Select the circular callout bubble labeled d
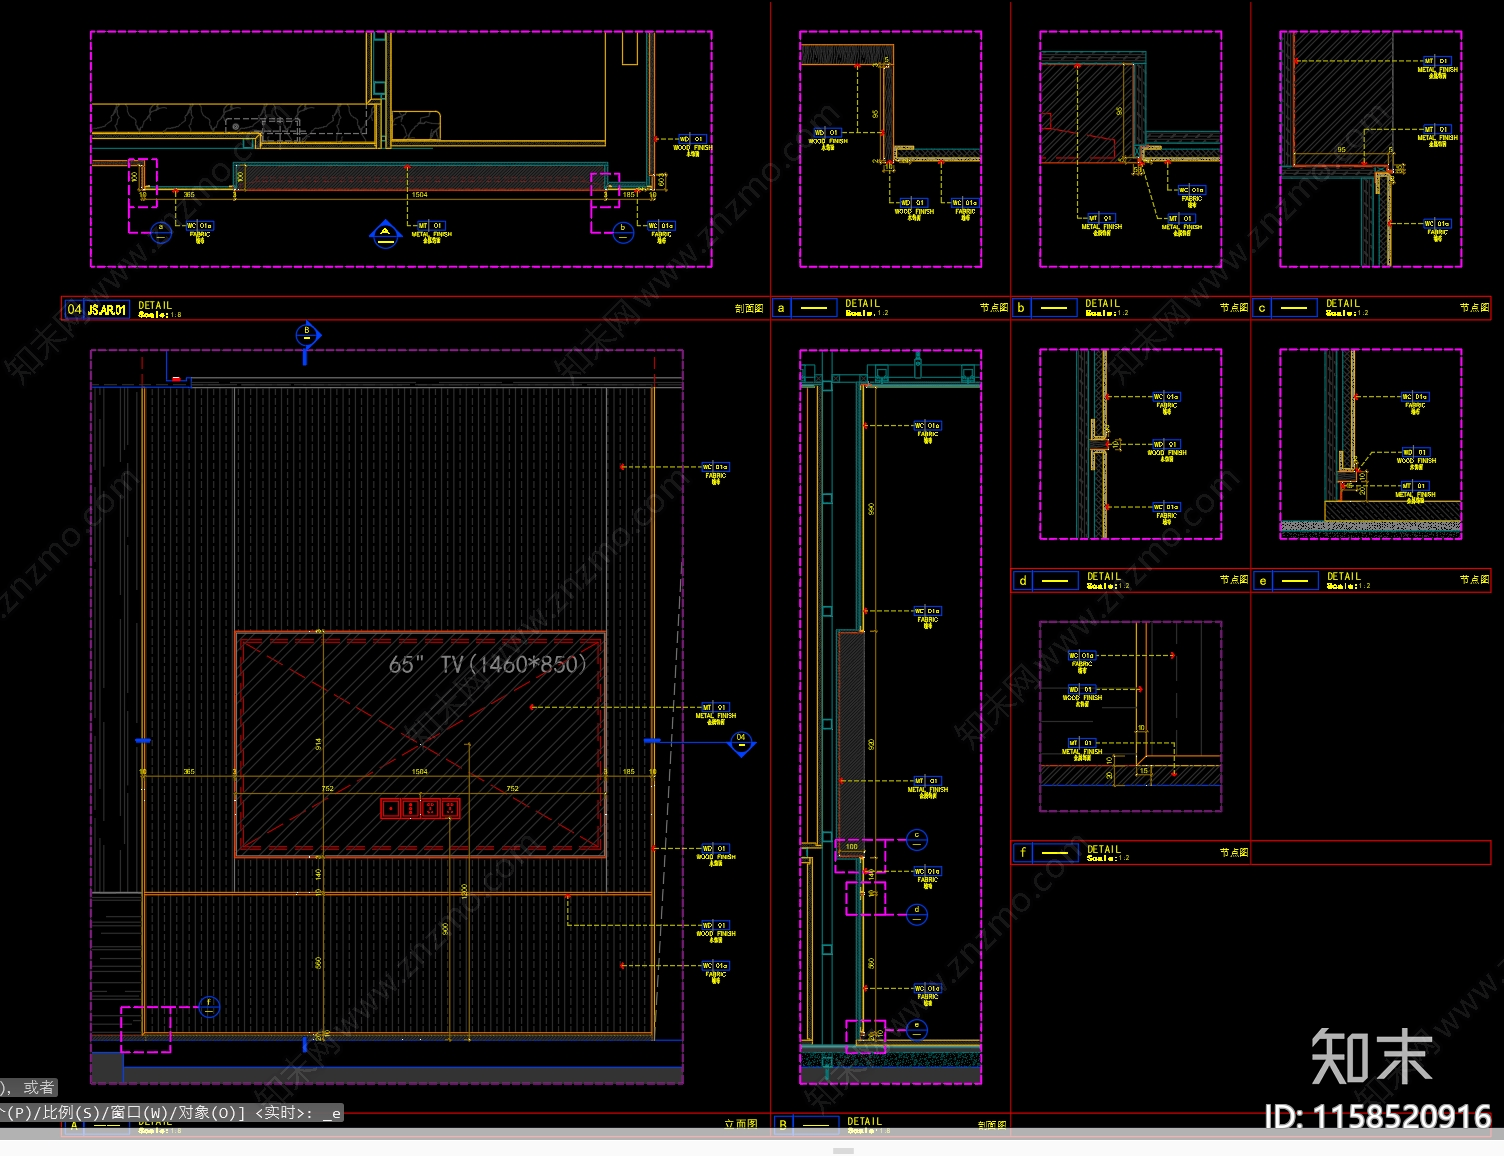The width and height of the screenshot is (1504, 1156). click(x=917, y=913)
